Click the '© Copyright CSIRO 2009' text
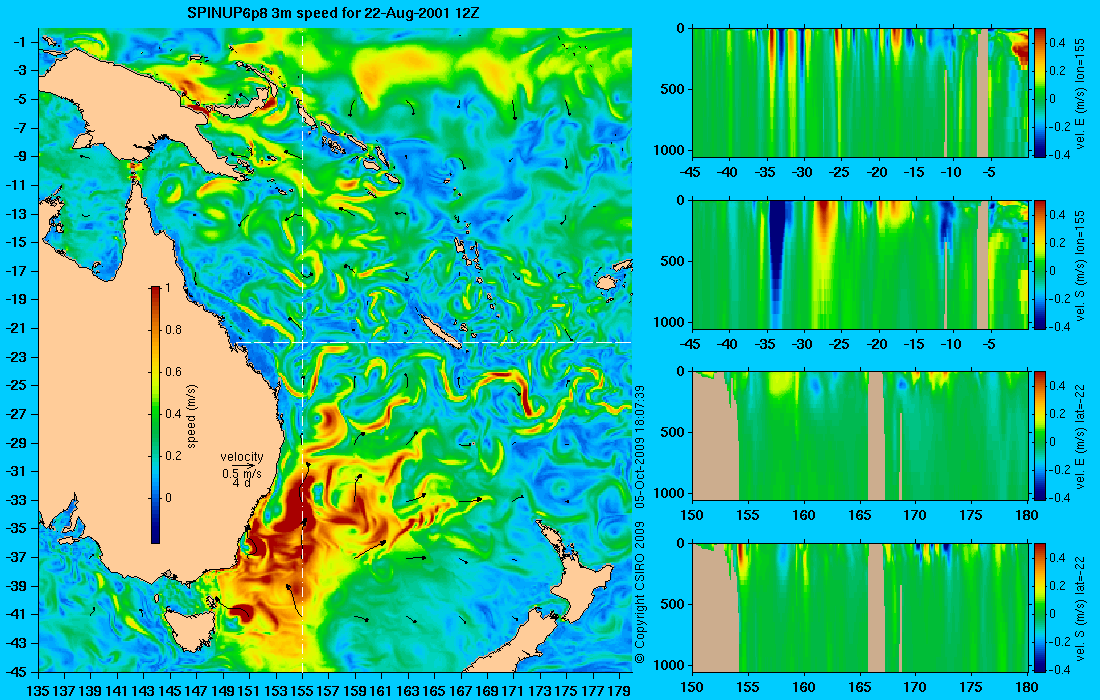The image size is (1100, 700). [639, 593]
